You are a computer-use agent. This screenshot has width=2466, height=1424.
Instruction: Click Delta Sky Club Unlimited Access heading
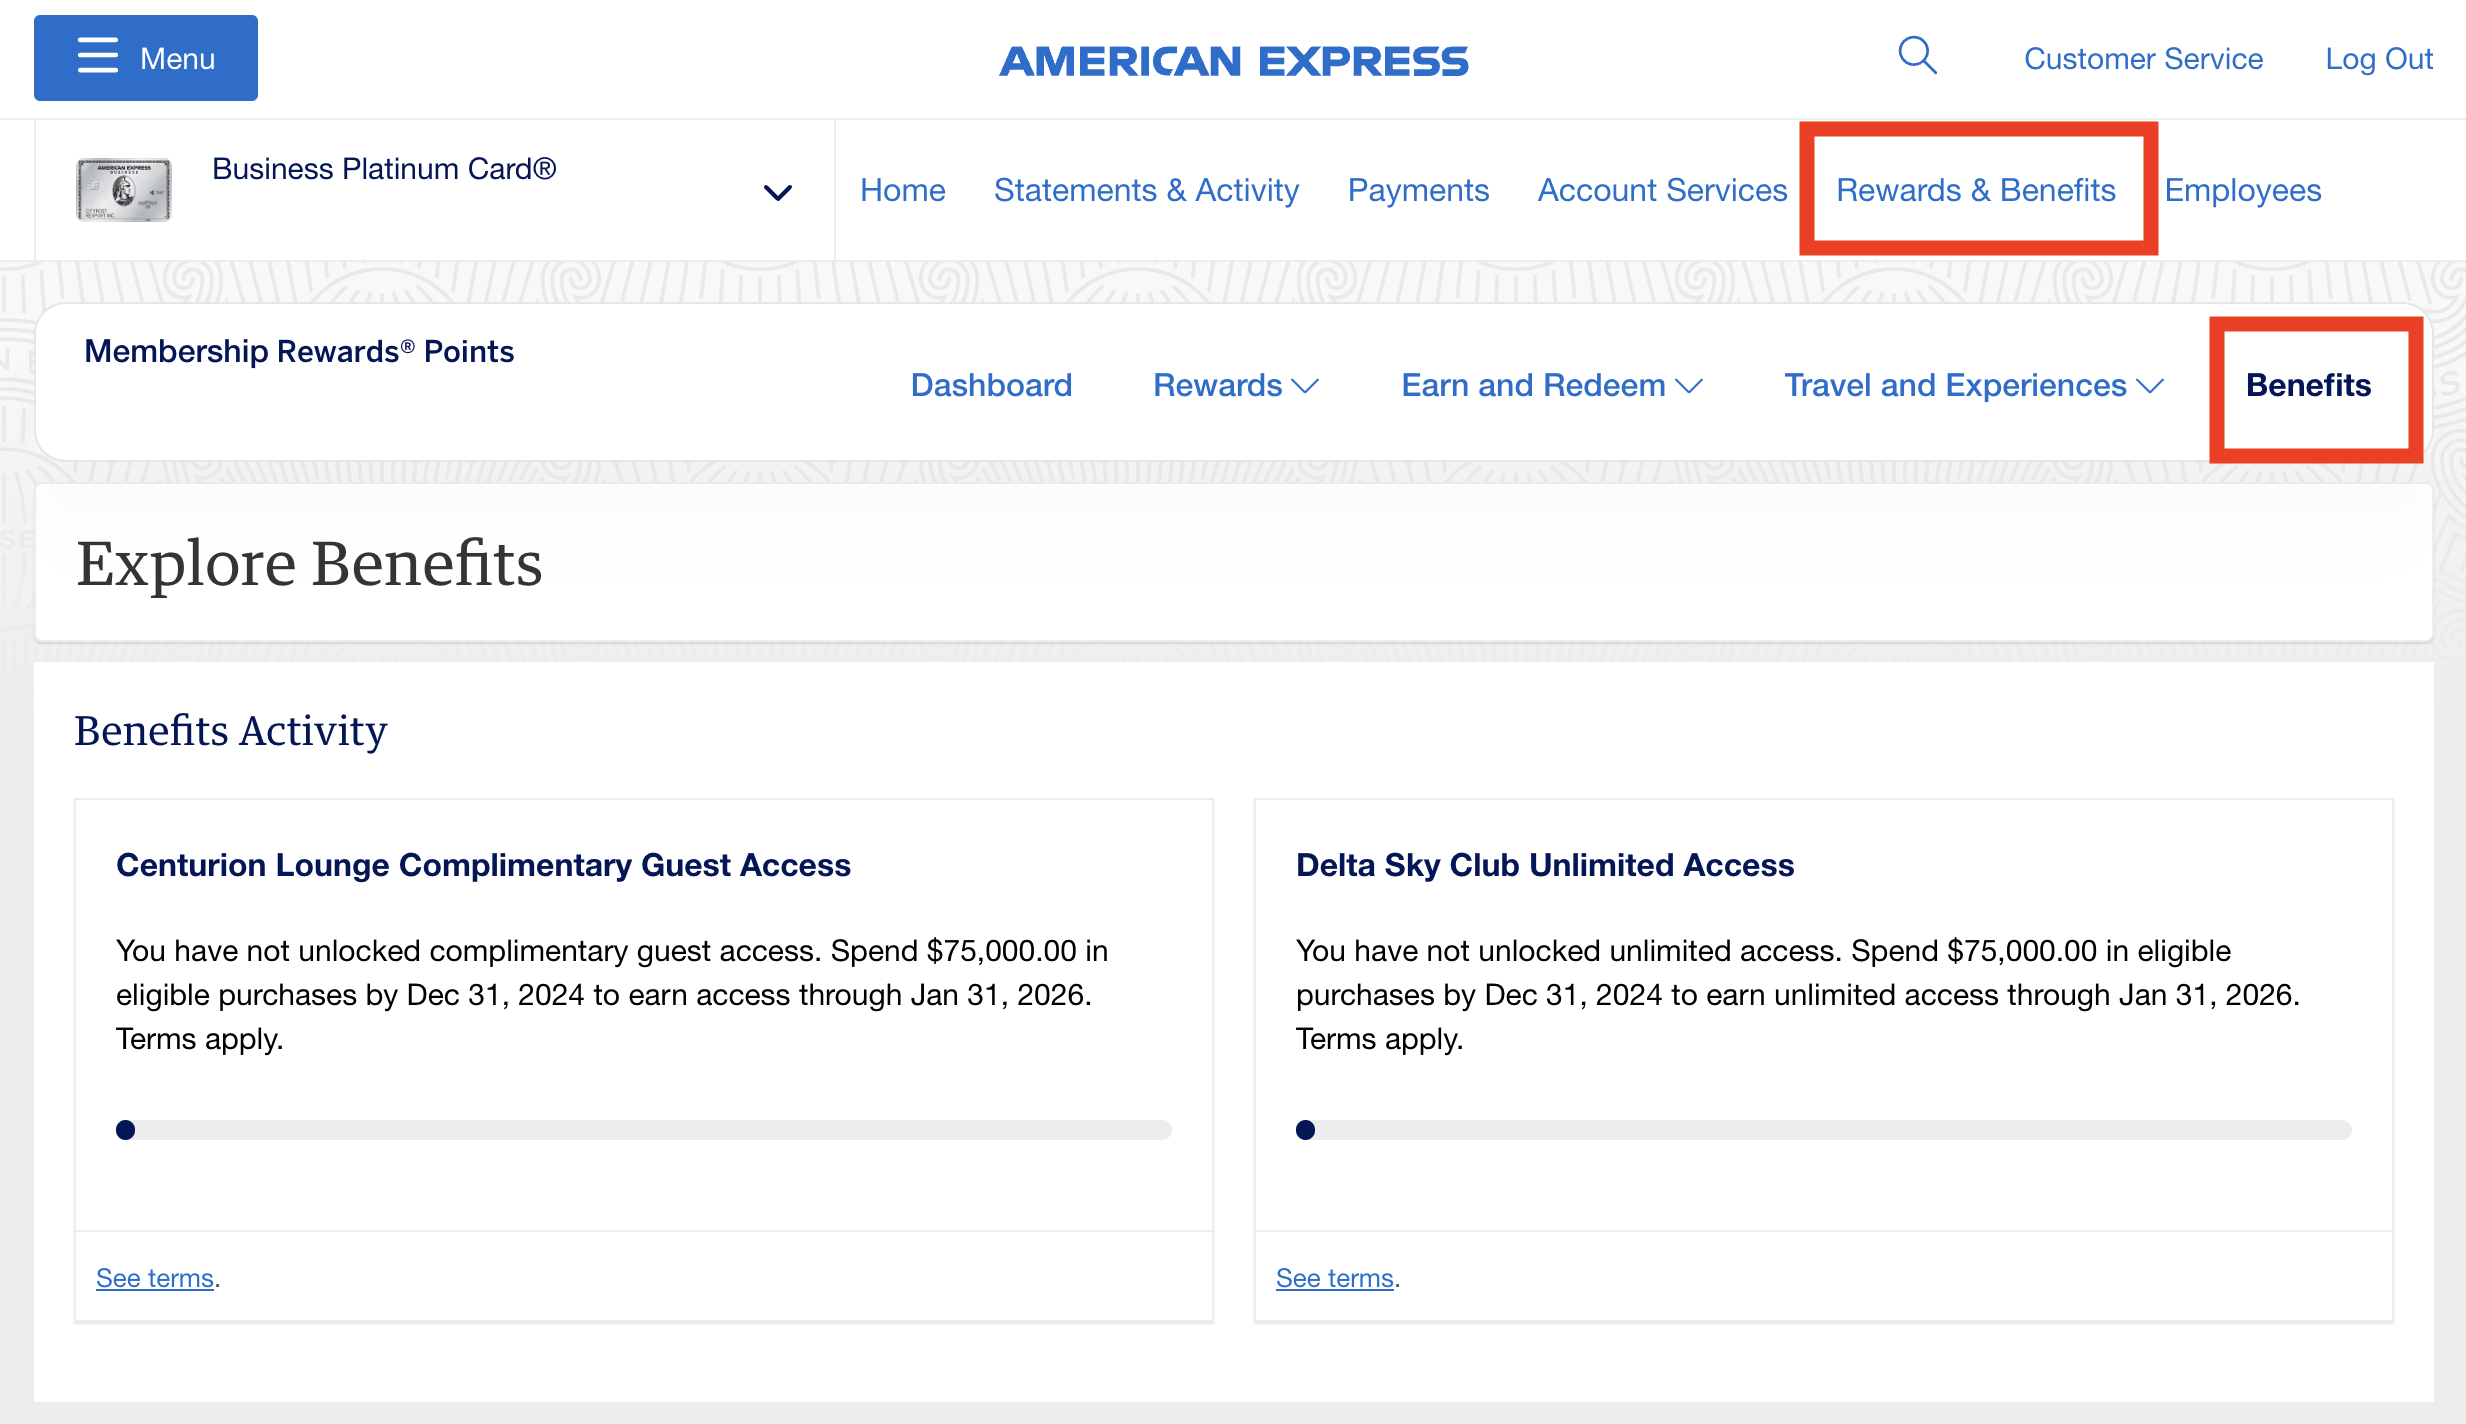click(x=1545, y=865)
